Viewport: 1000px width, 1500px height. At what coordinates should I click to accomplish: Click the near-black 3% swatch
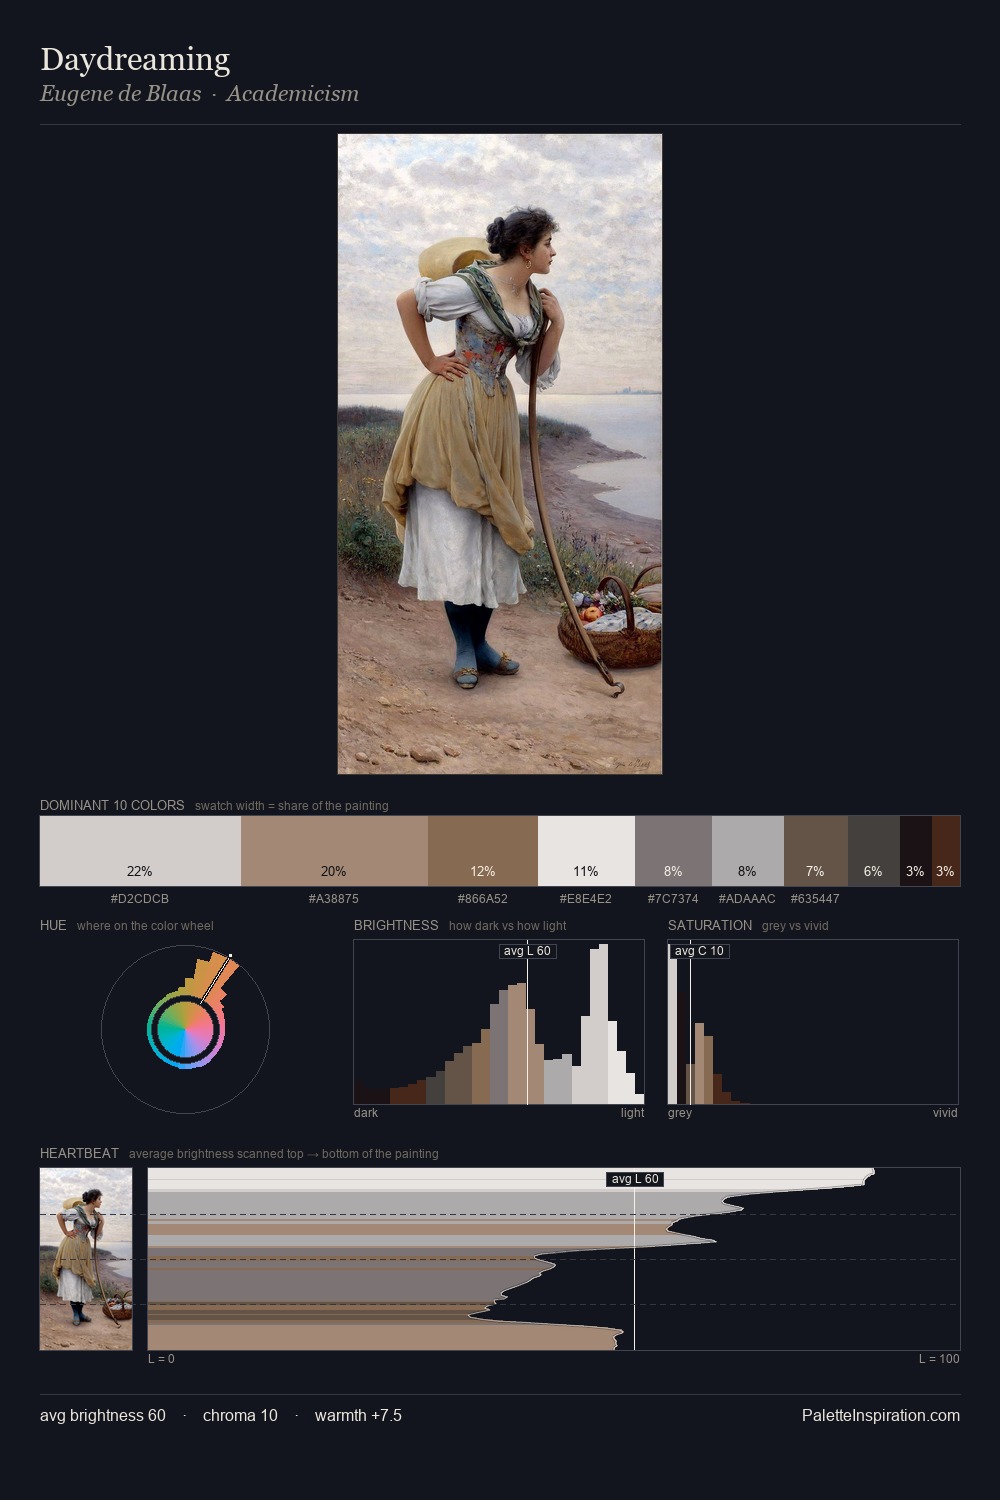click(x=916, y=851)
